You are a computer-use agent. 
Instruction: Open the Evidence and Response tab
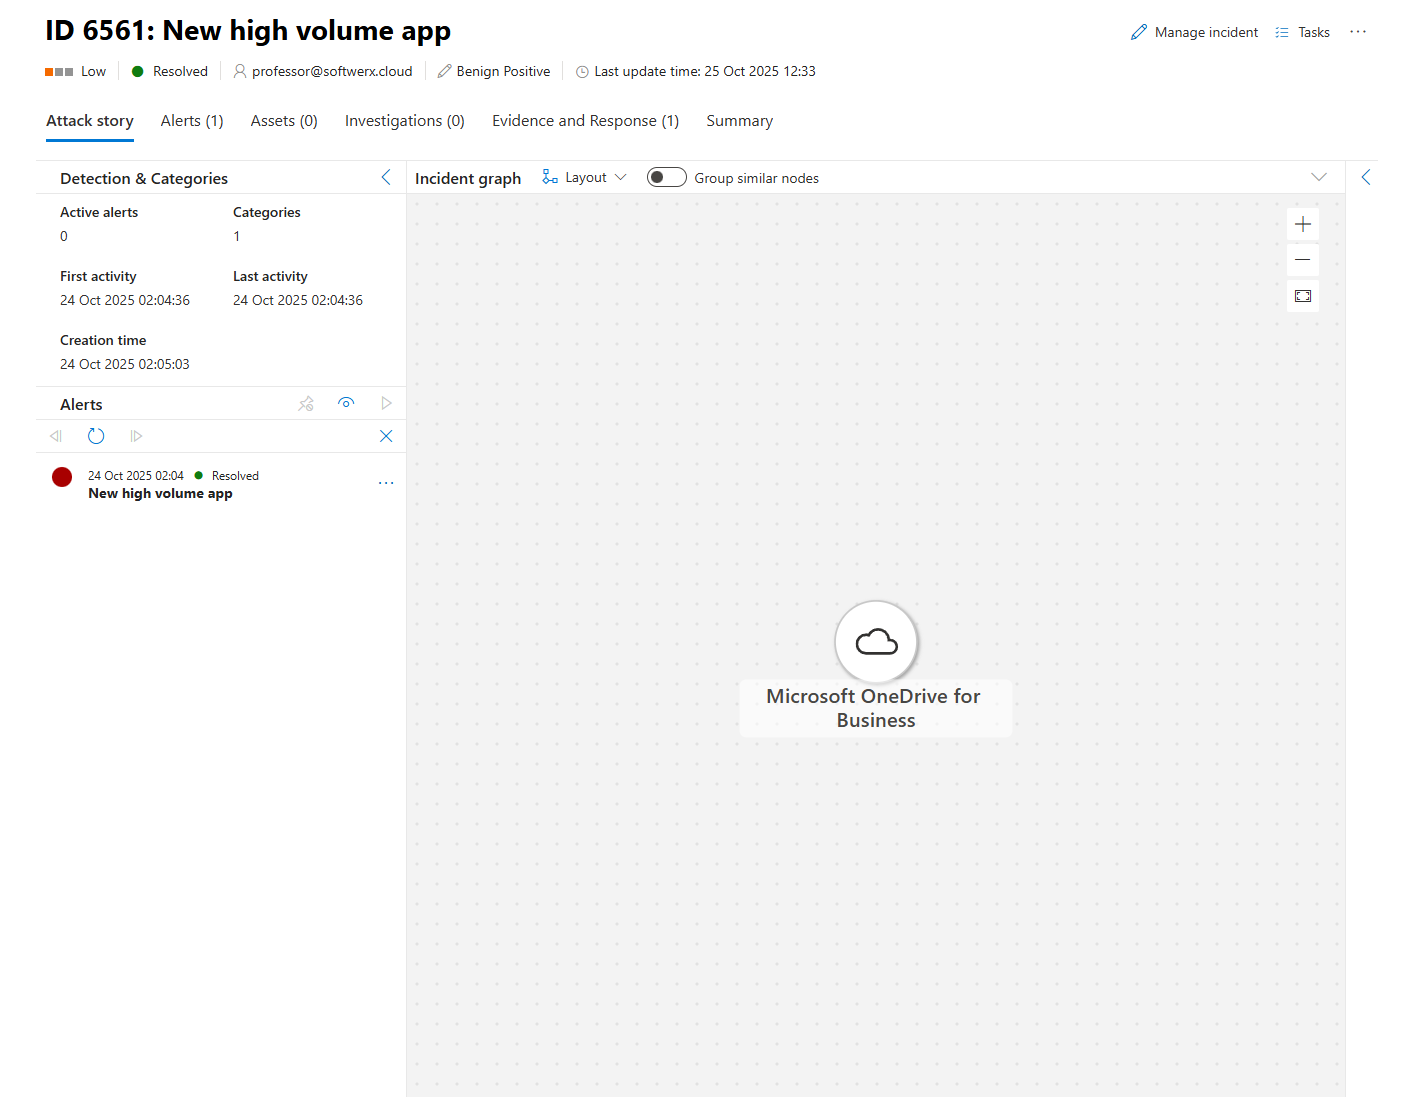click(x=585, y=121)
